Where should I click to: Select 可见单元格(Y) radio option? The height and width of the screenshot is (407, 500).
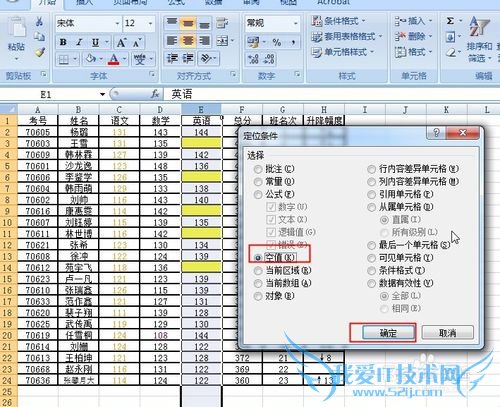[371, 258]
